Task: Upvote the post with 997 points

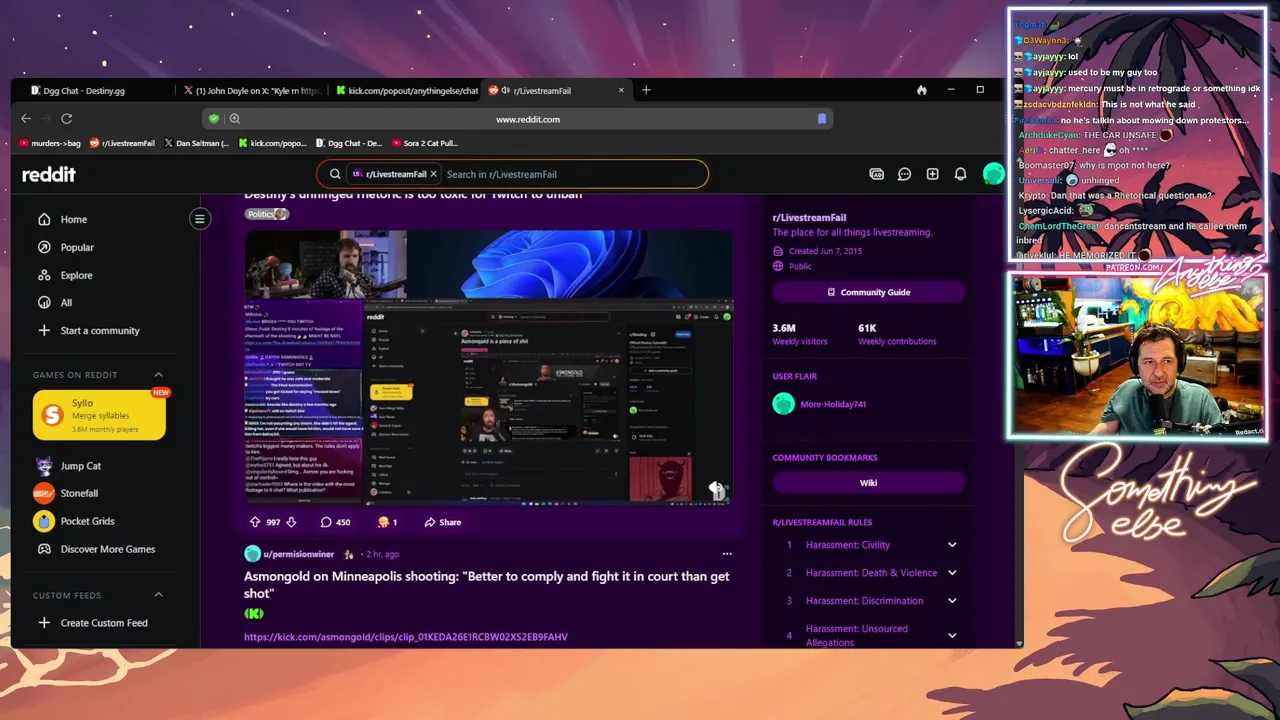Action: 255,522
